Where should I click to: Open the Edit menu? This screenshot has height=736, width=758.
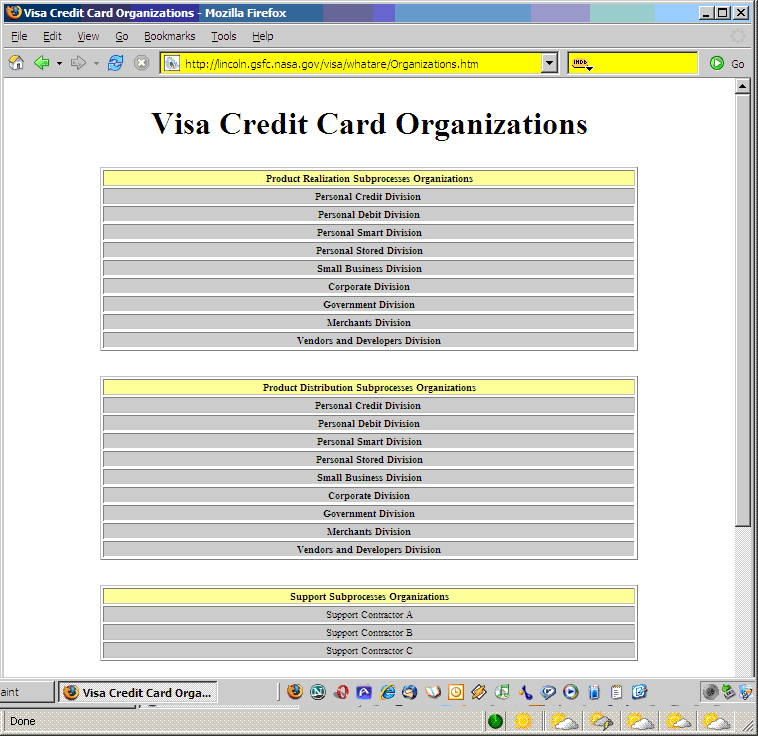click(x=52, y=36)
